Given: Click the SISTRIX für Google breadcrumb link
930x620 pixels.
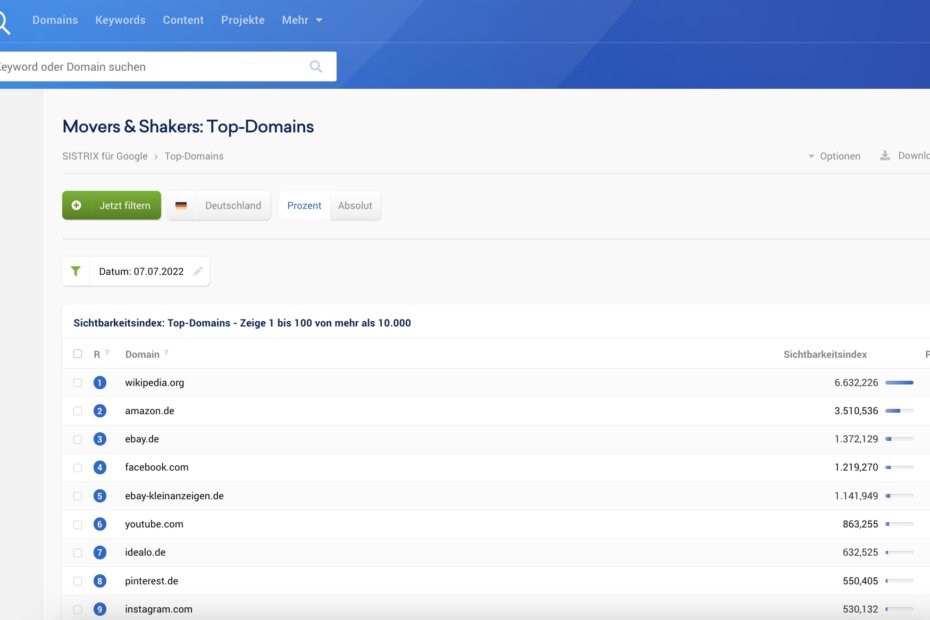Looking at the screenshot, I should 105,156.
